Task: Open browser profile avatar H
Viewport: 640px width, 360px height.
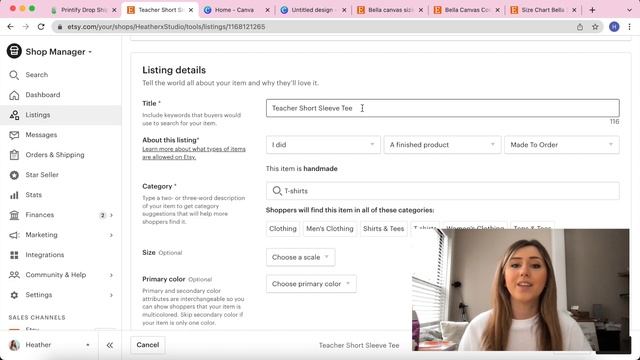Action: click(x=614, y=27)
